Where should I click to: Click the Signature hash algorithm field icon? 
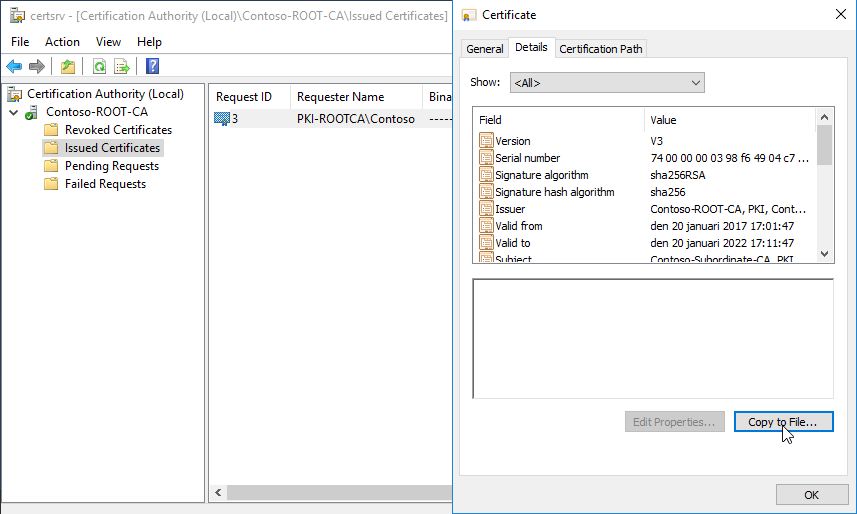[x=486, y=191]
